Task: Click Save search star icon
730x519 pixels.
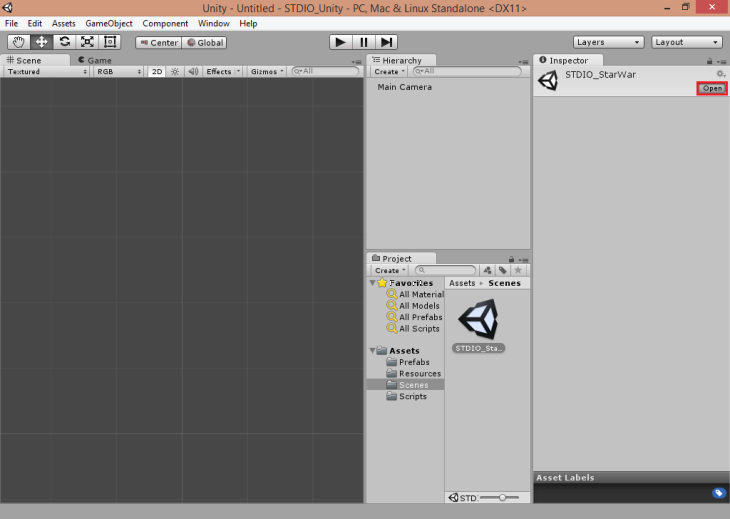Action: [518, 270]
